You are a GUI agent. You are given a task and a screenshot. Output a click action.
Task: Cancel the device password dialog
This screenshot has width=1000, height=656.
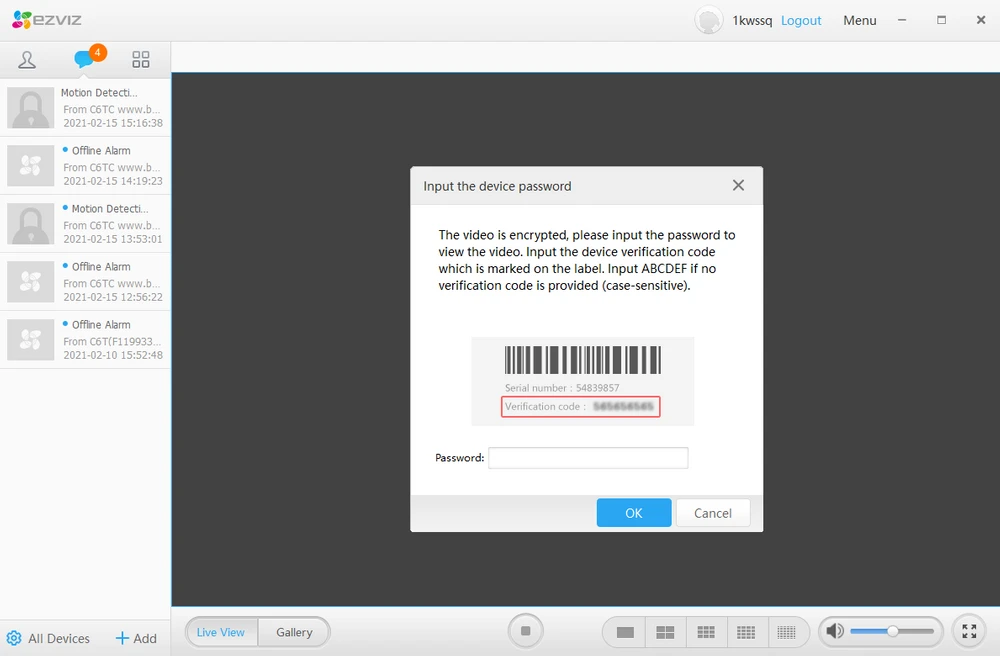click(x=712, y=513)
